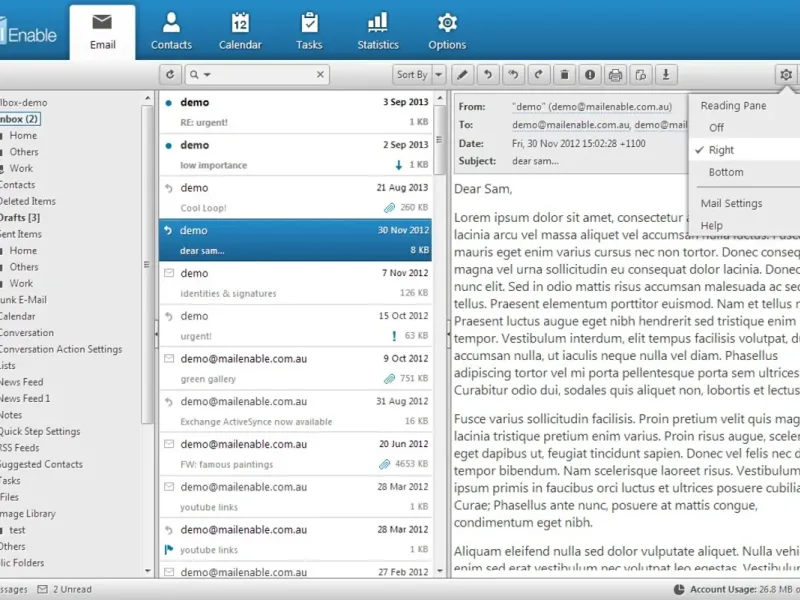The image size is (800, 600).
Task: Select the Drafts [3] folder
Action: pyautogui.click(x=19, y=217)
